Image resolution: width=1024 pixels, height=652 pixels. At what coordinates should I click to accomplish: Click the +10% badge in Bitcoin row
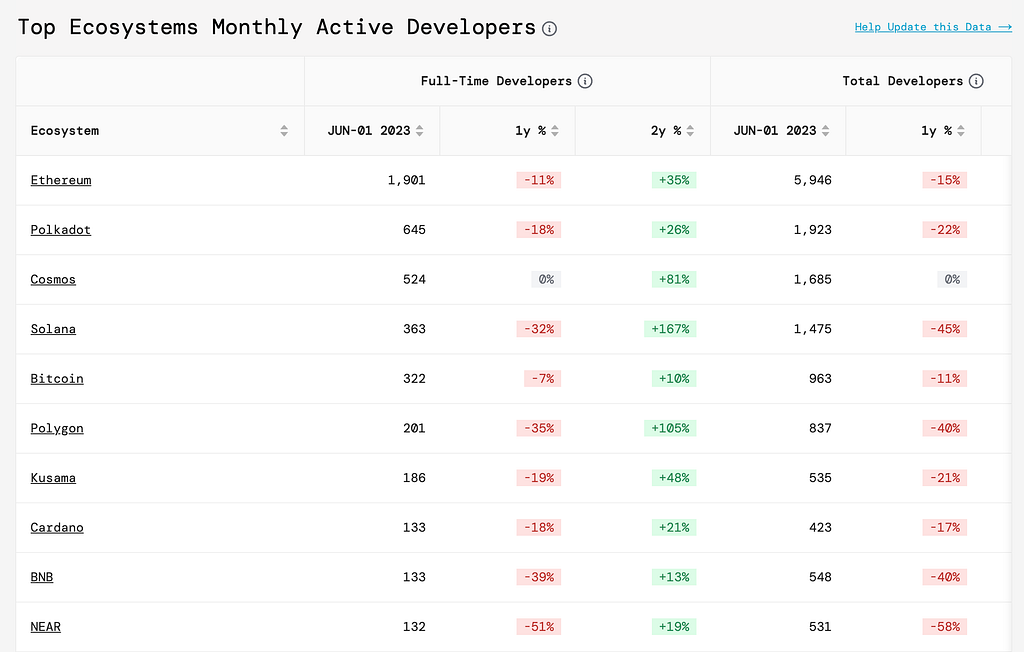coord(674,379)
